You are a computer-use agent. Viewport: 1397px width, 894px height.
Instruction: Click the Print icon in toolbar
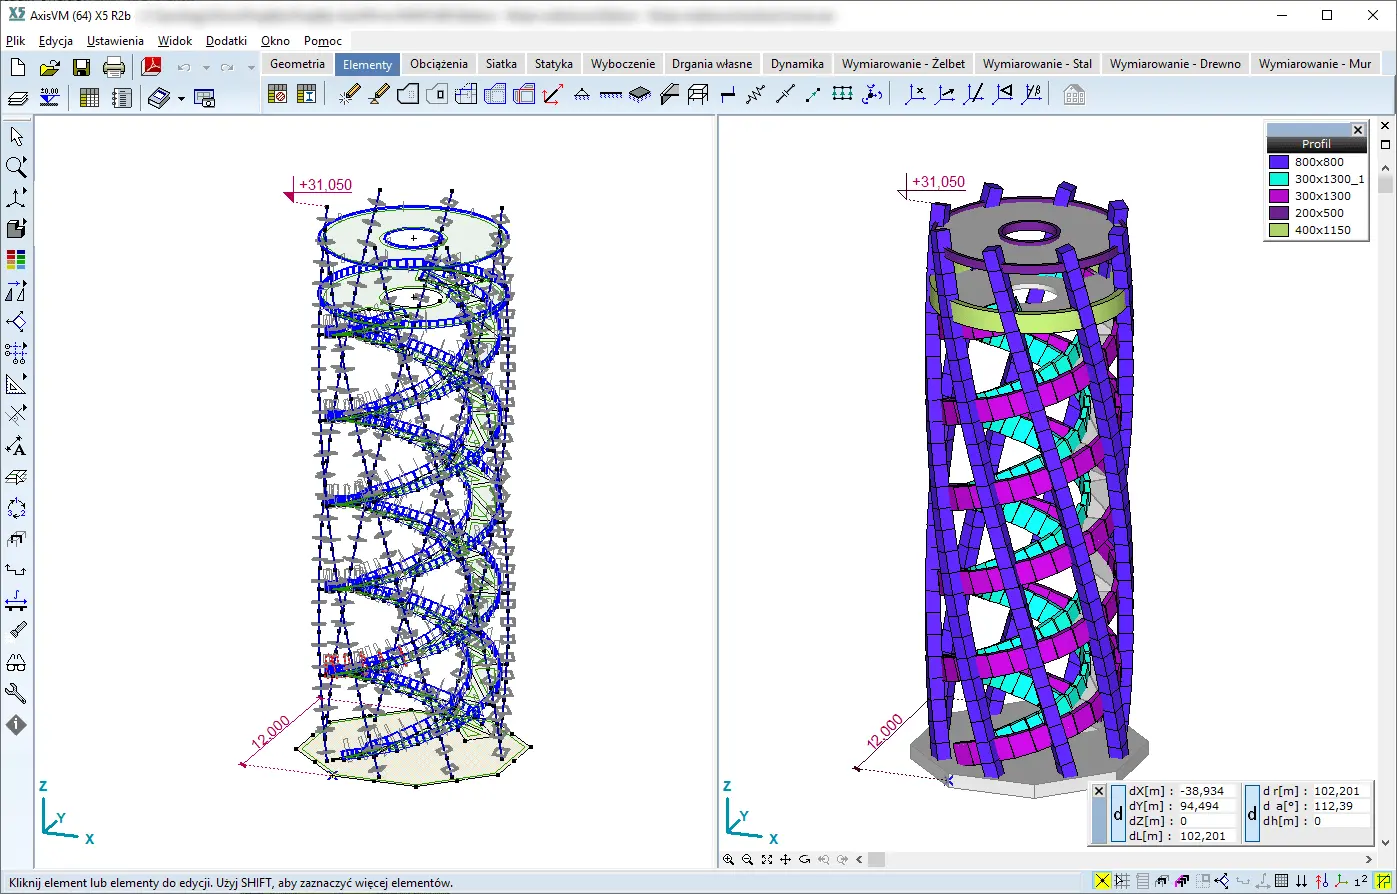114,67
